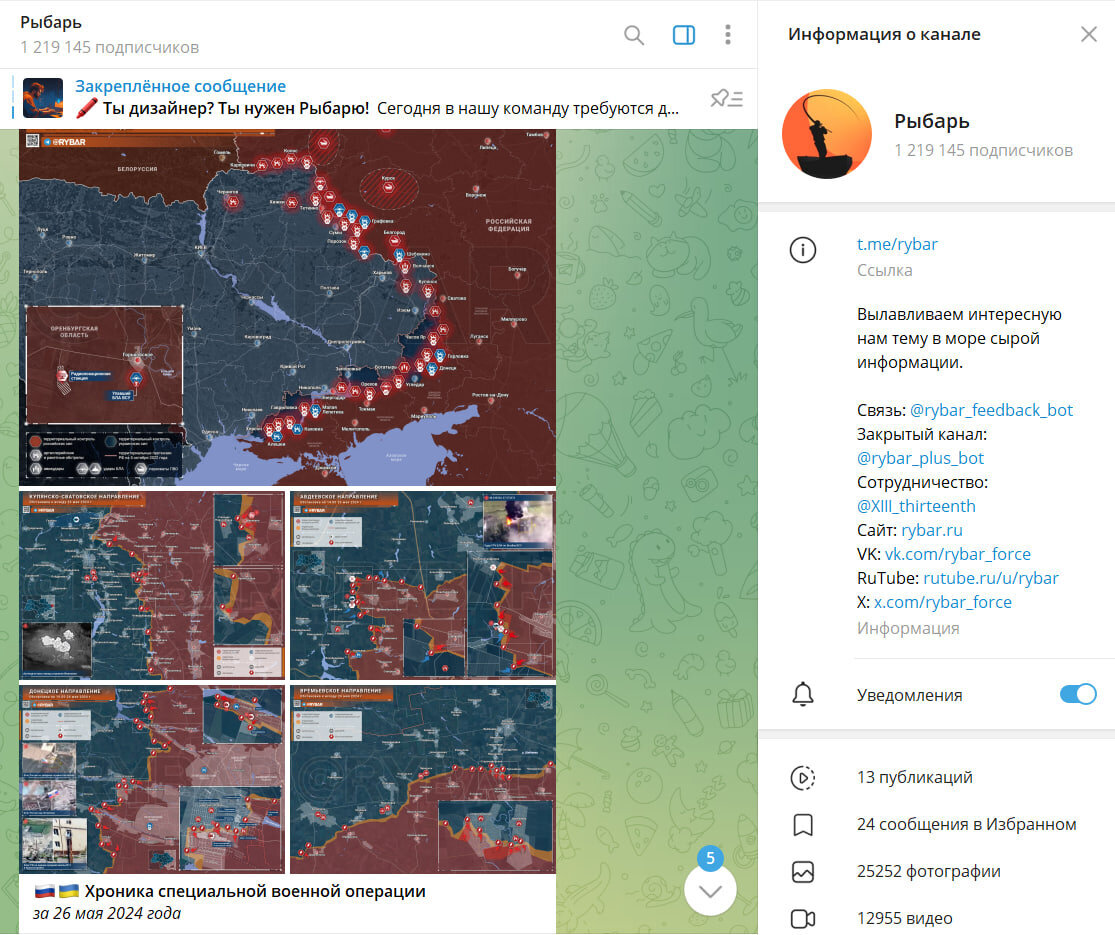Open search in the Рыбарь channel
1115x935 pixels.
click(634, 35)
